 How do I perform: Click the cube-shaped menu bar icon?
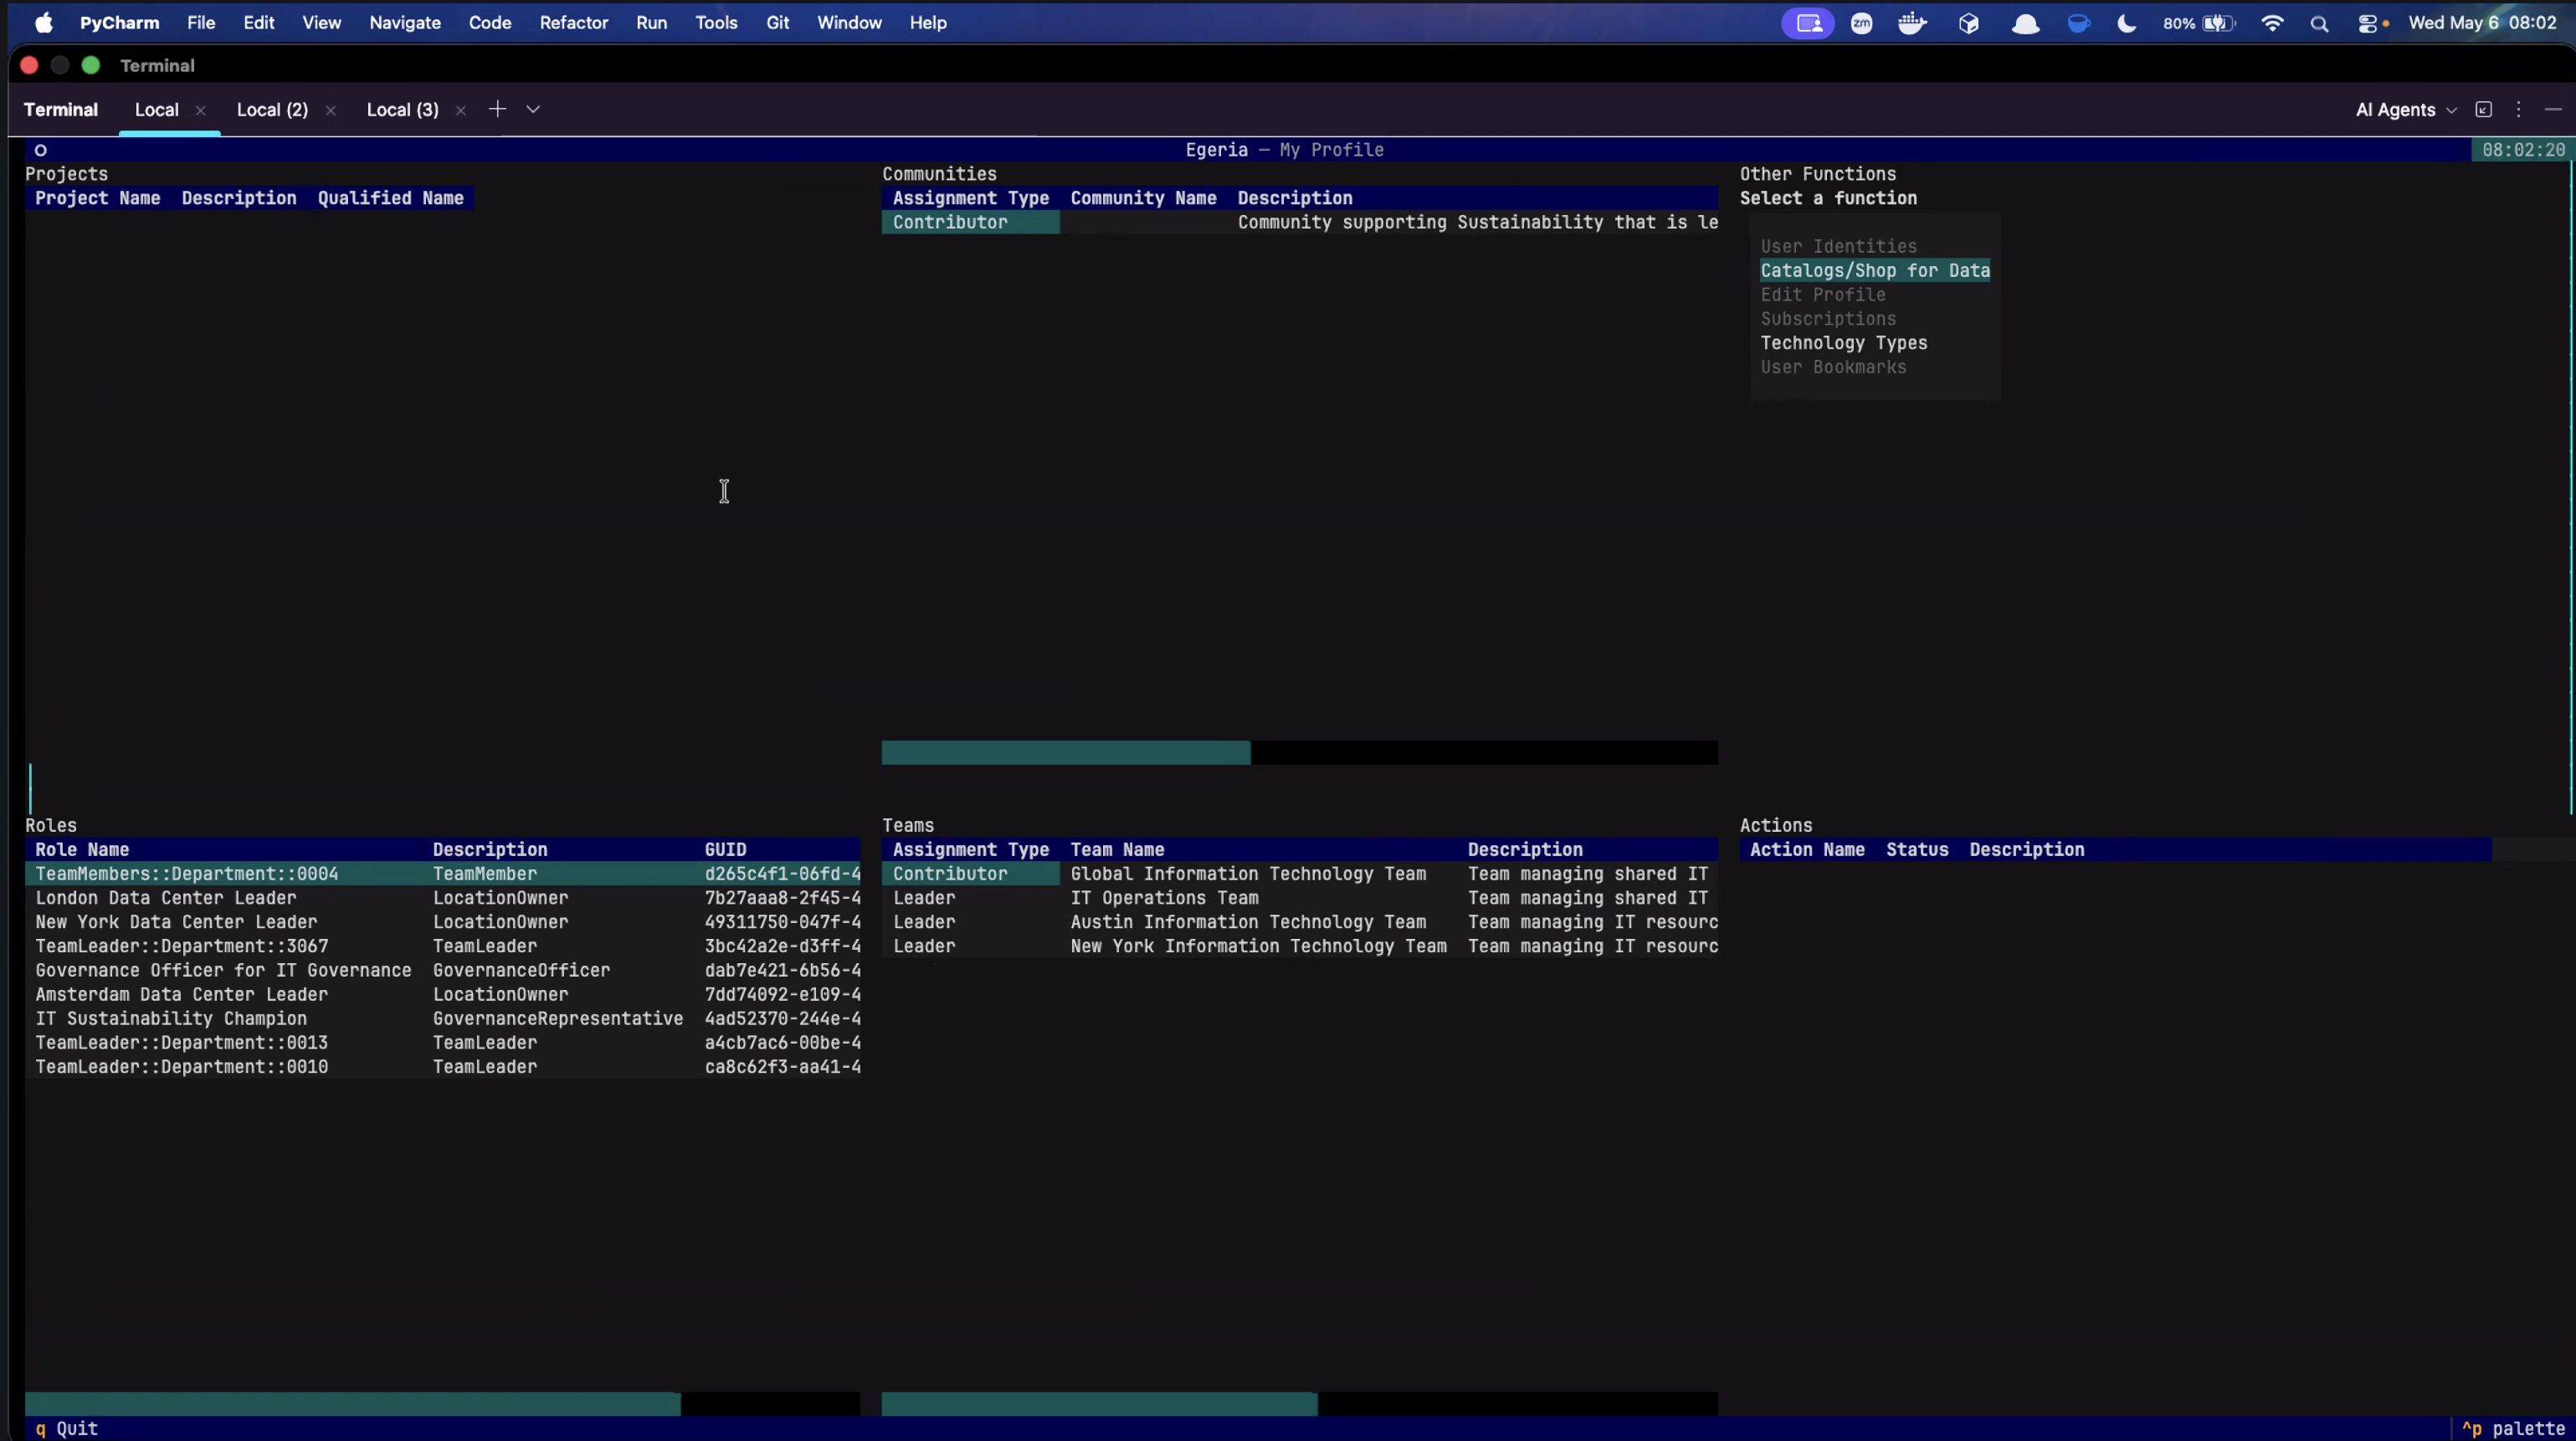1969,23
